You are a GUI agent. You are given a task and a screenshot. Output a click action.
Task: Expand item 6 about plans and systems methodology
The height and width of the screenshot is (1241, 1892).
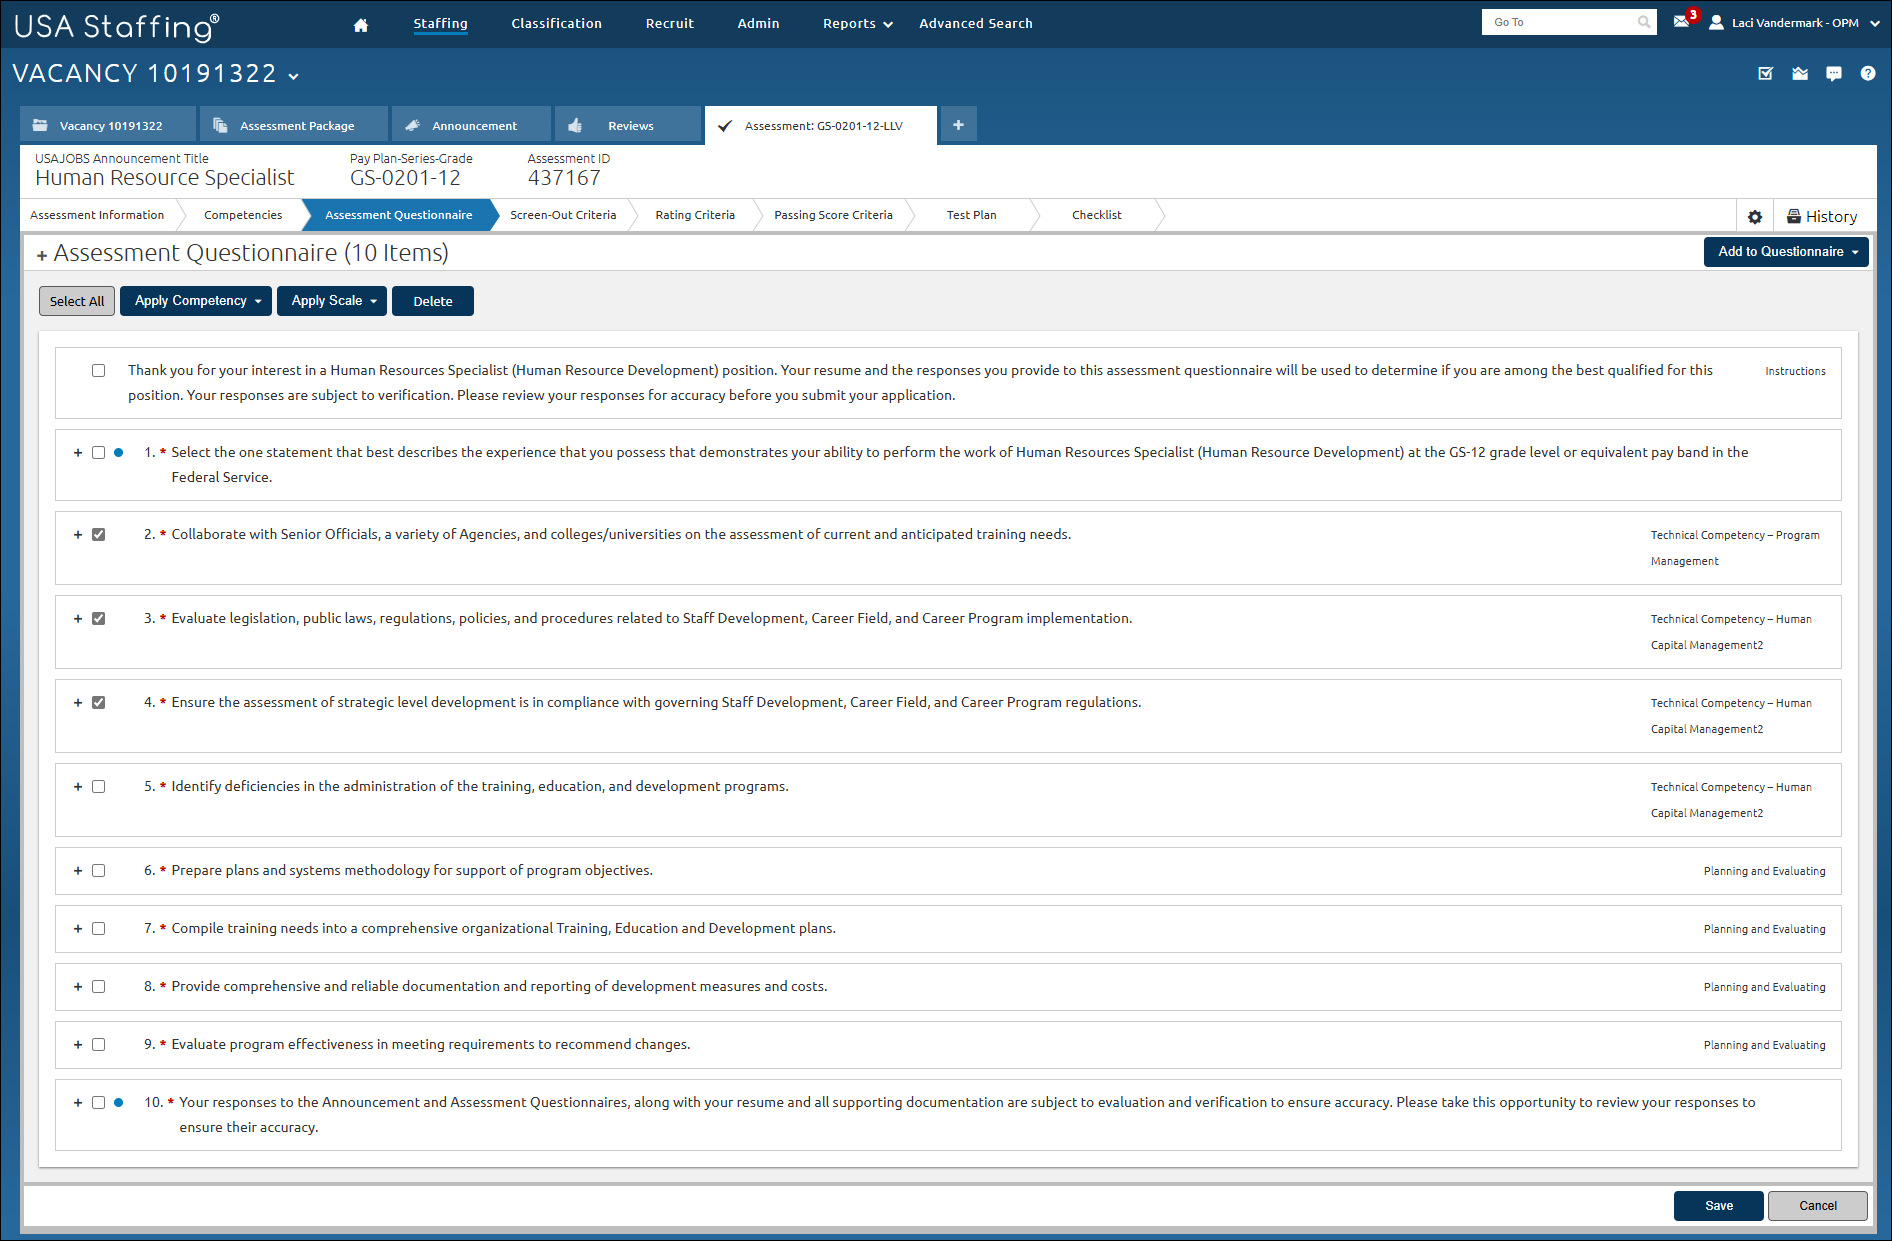pos(78,870)
